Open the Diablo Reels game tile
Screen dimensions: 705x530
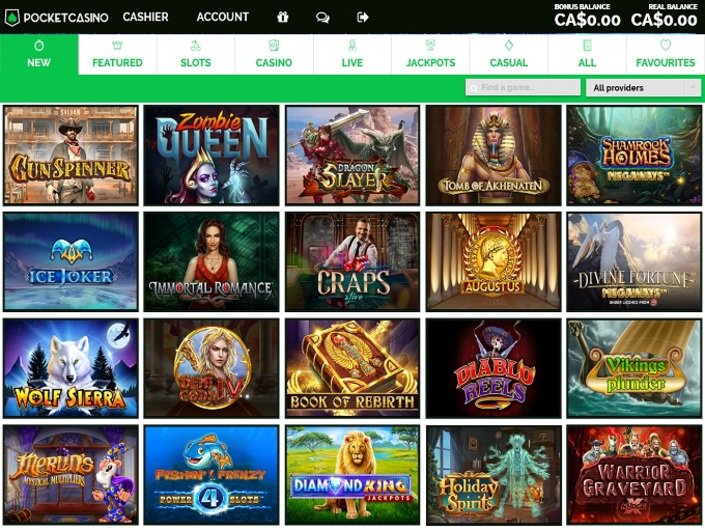tap(493, 368)
